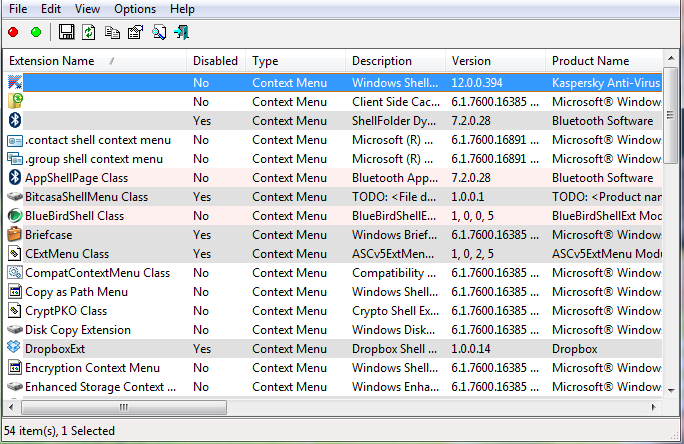Click the vertical scrollbar up arrow
Viewport: 684px width, 444px height.
671,58
